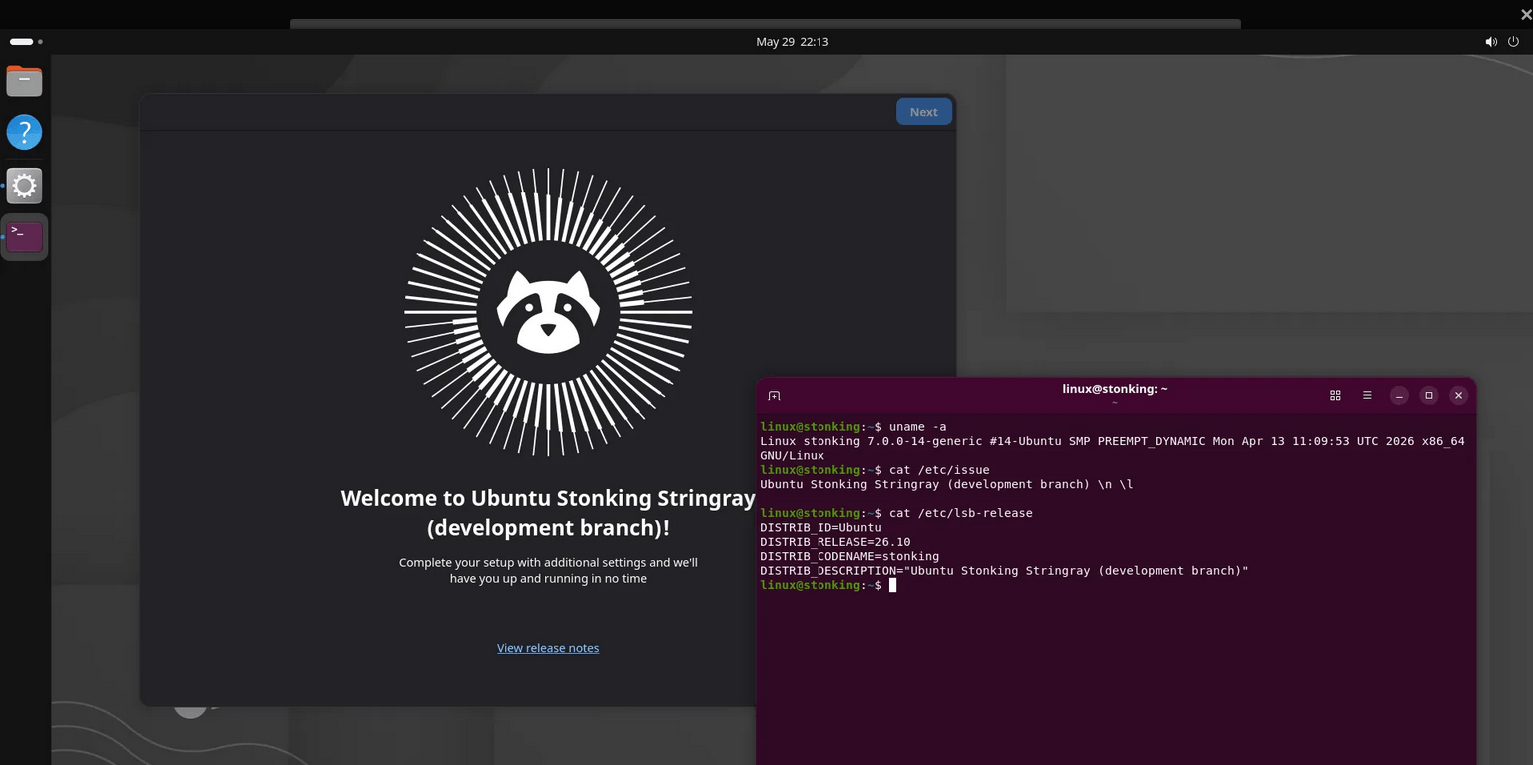Screen dimensions: 1533x765
Task: Click the raccoon mascot logo
Action: click(548, 312)
